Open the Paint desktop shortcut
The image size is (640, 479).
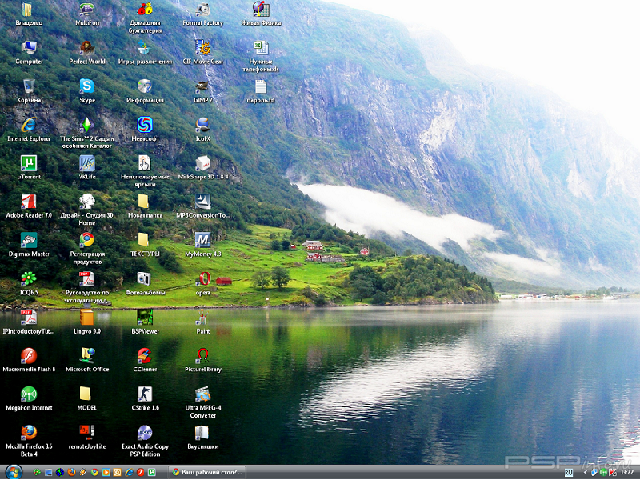pos(202,317)
